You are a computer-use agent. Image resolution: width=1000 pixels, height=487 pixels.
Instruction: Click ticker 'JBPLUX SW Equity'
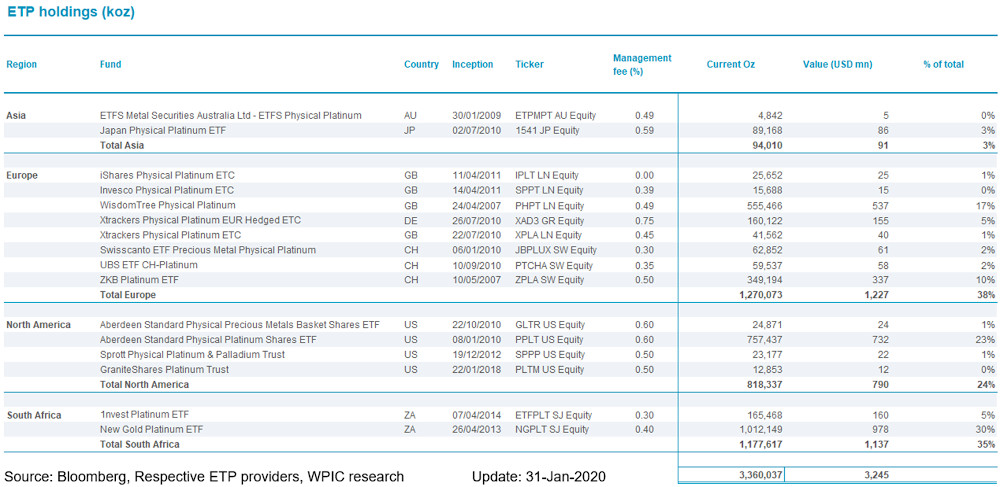(x=554, y=250)
